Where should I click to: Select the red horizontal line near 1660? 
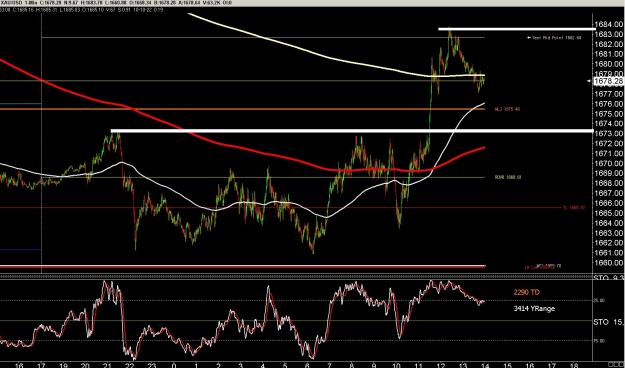(243, 266)
